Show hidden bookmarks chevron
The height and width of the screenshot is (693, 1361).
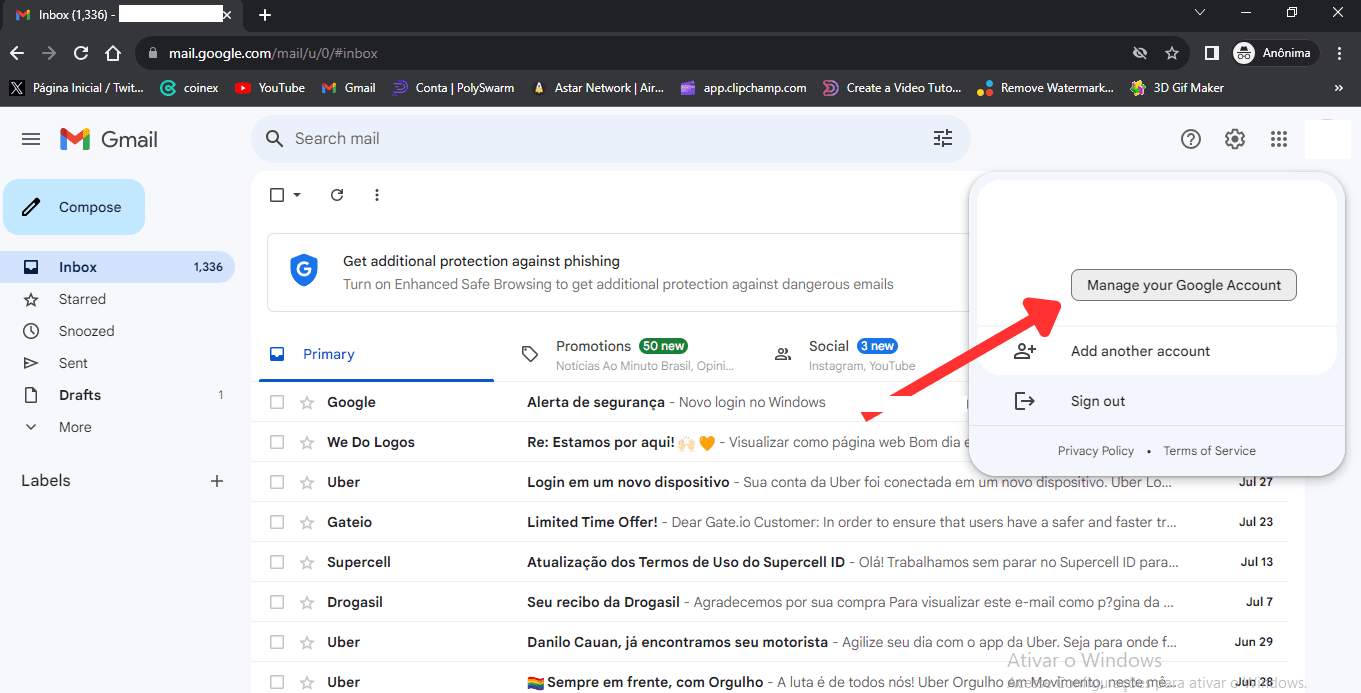1339,88
